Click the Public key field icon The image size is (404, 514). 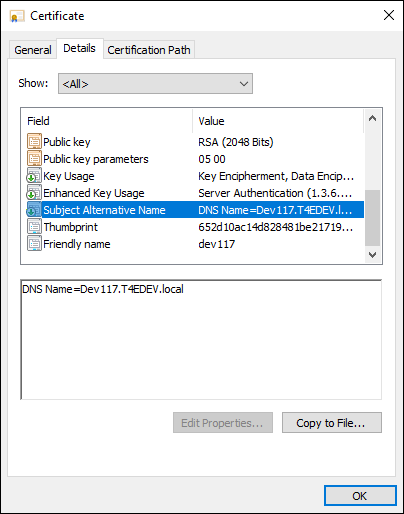[34, 141]
